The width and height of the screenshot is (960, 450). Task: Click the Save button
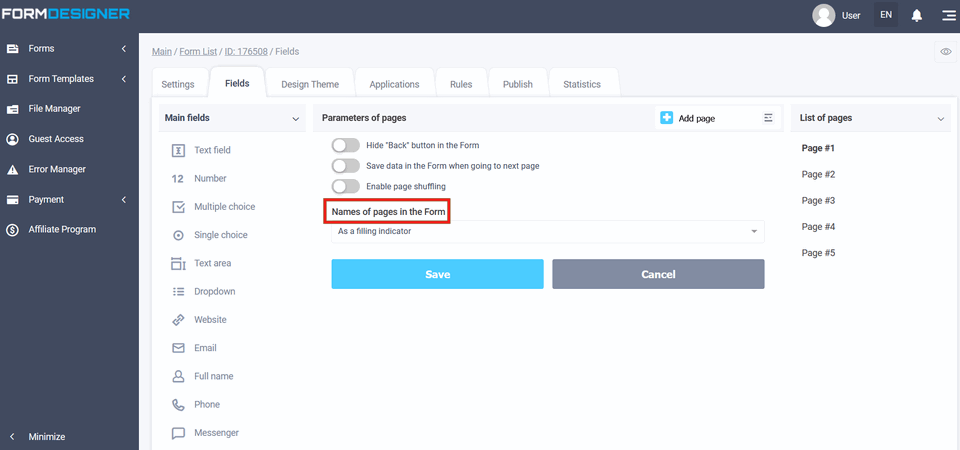point(438,274)
